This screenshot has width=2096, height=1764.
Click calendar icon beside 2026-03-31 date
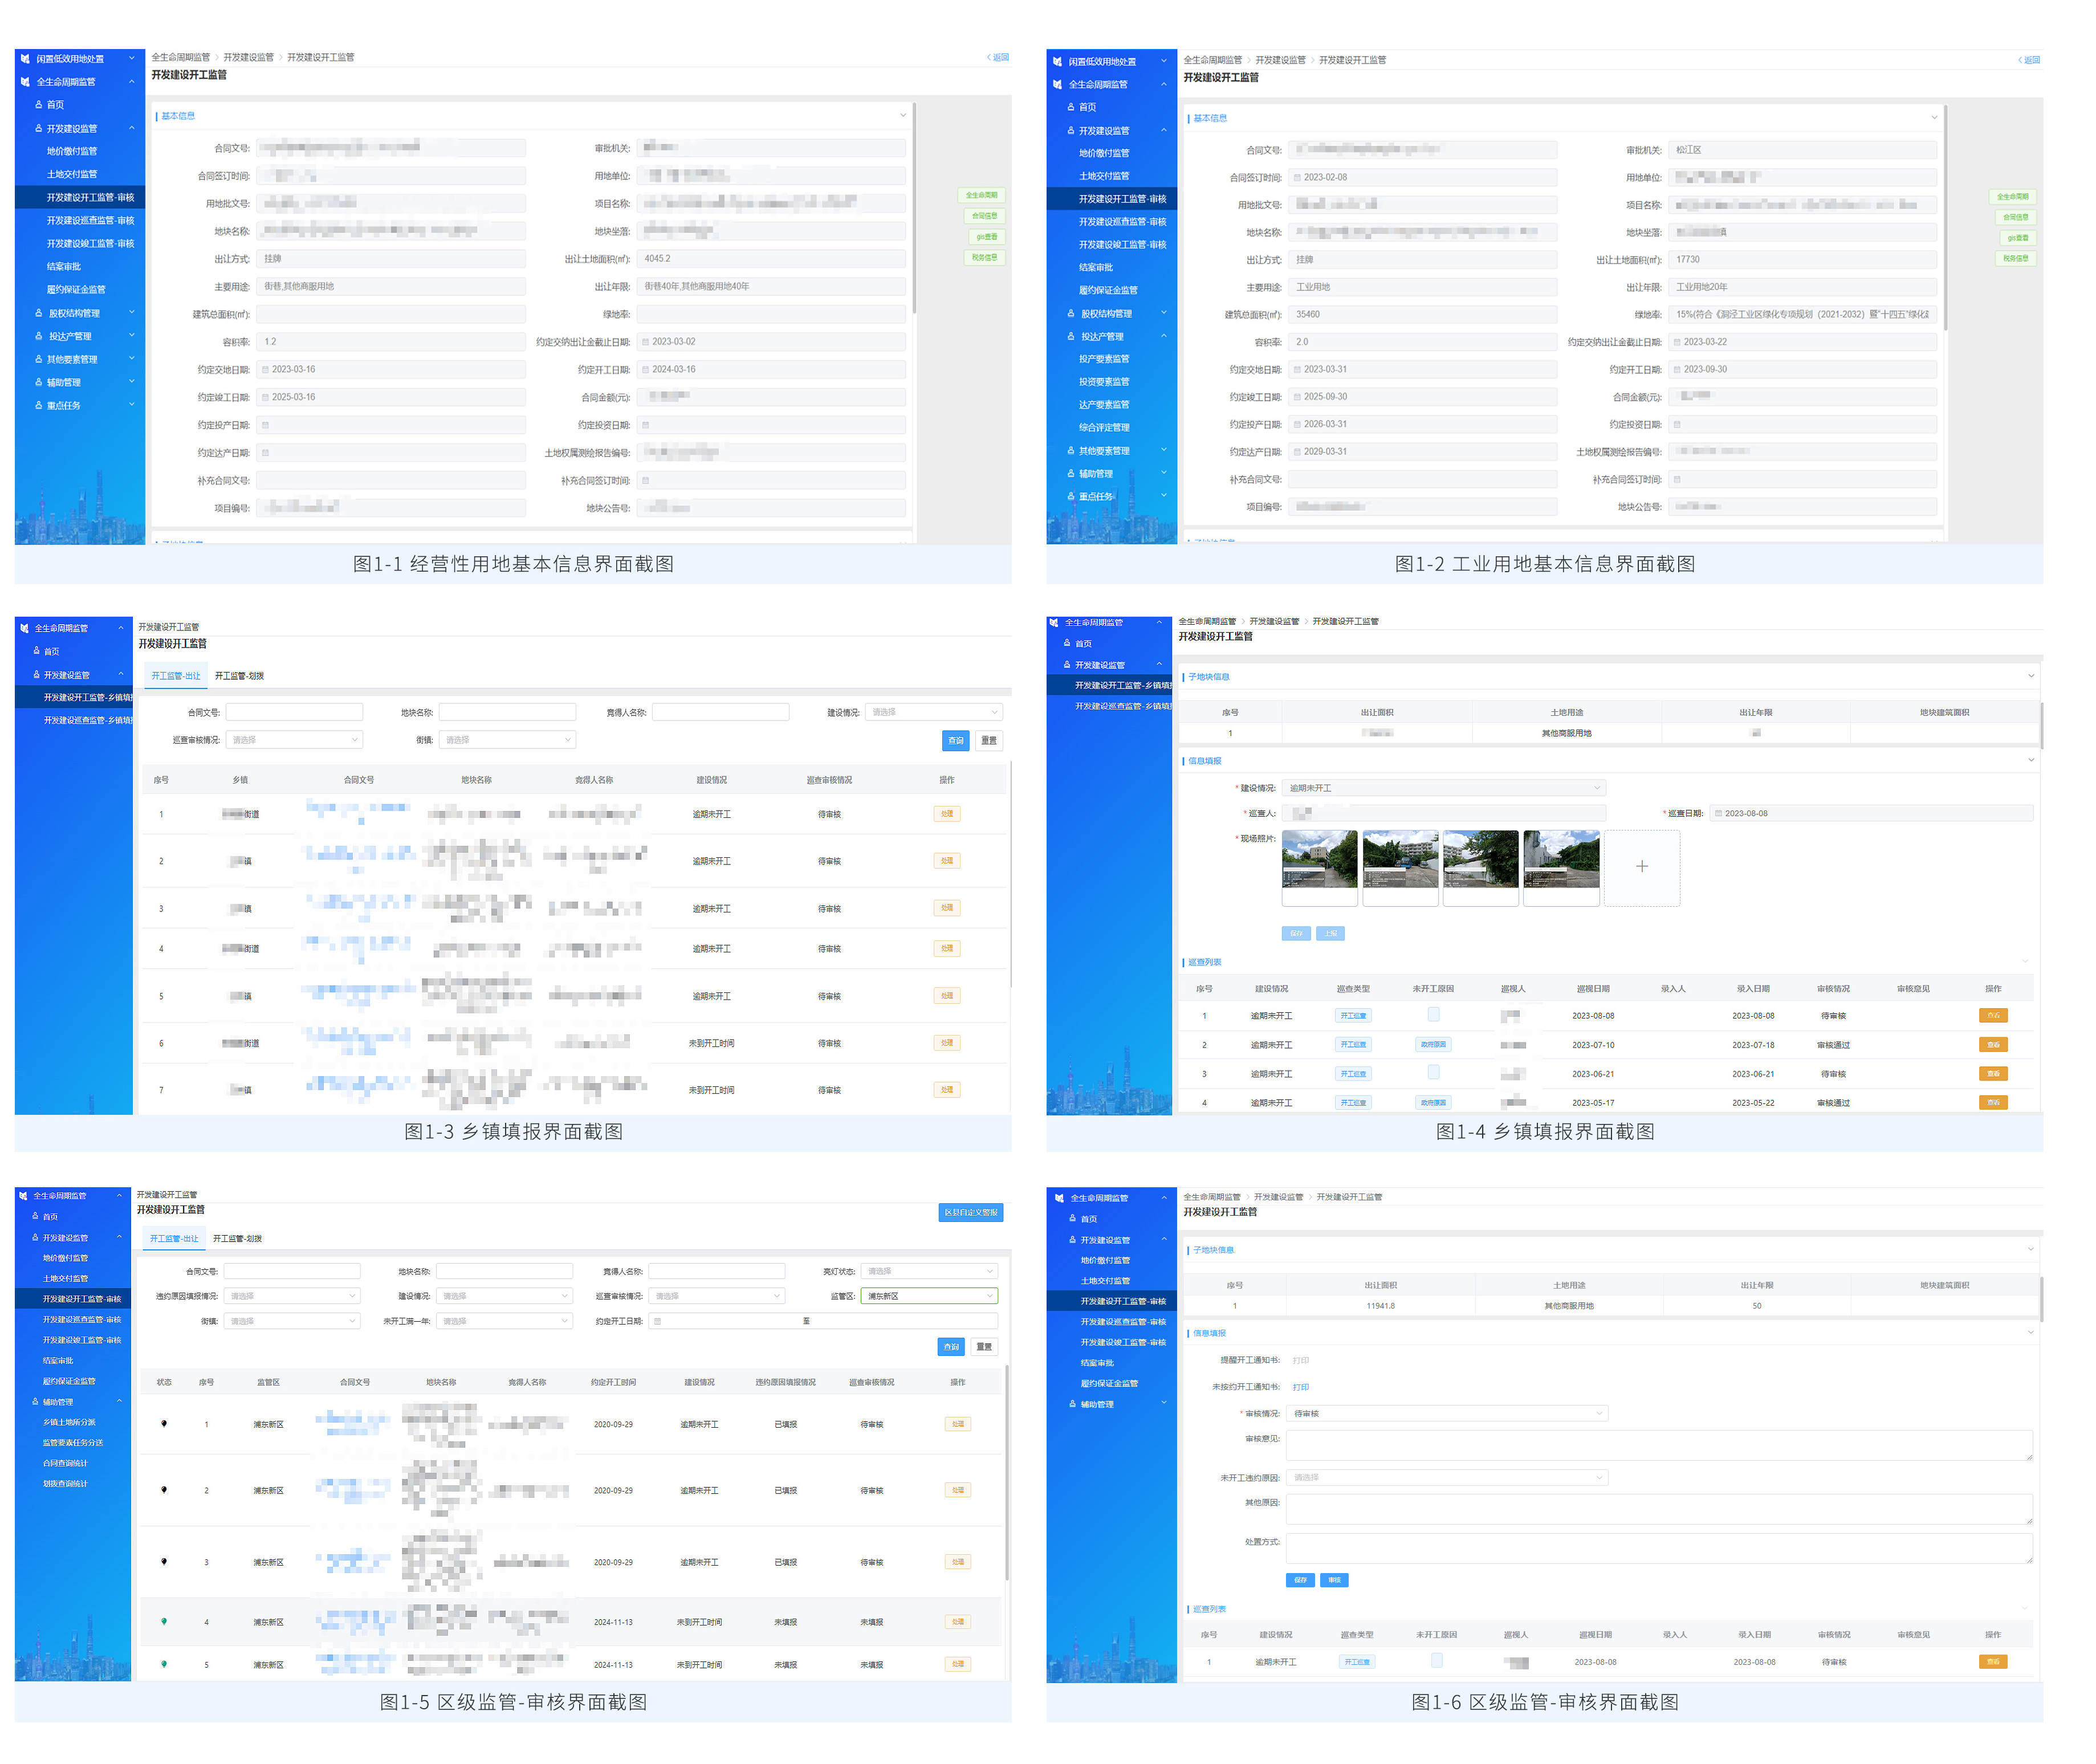(1297, 424)
